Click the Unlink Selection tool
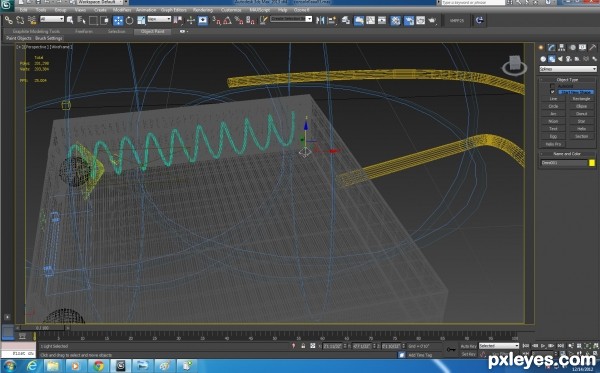 [x=20, y=20]
